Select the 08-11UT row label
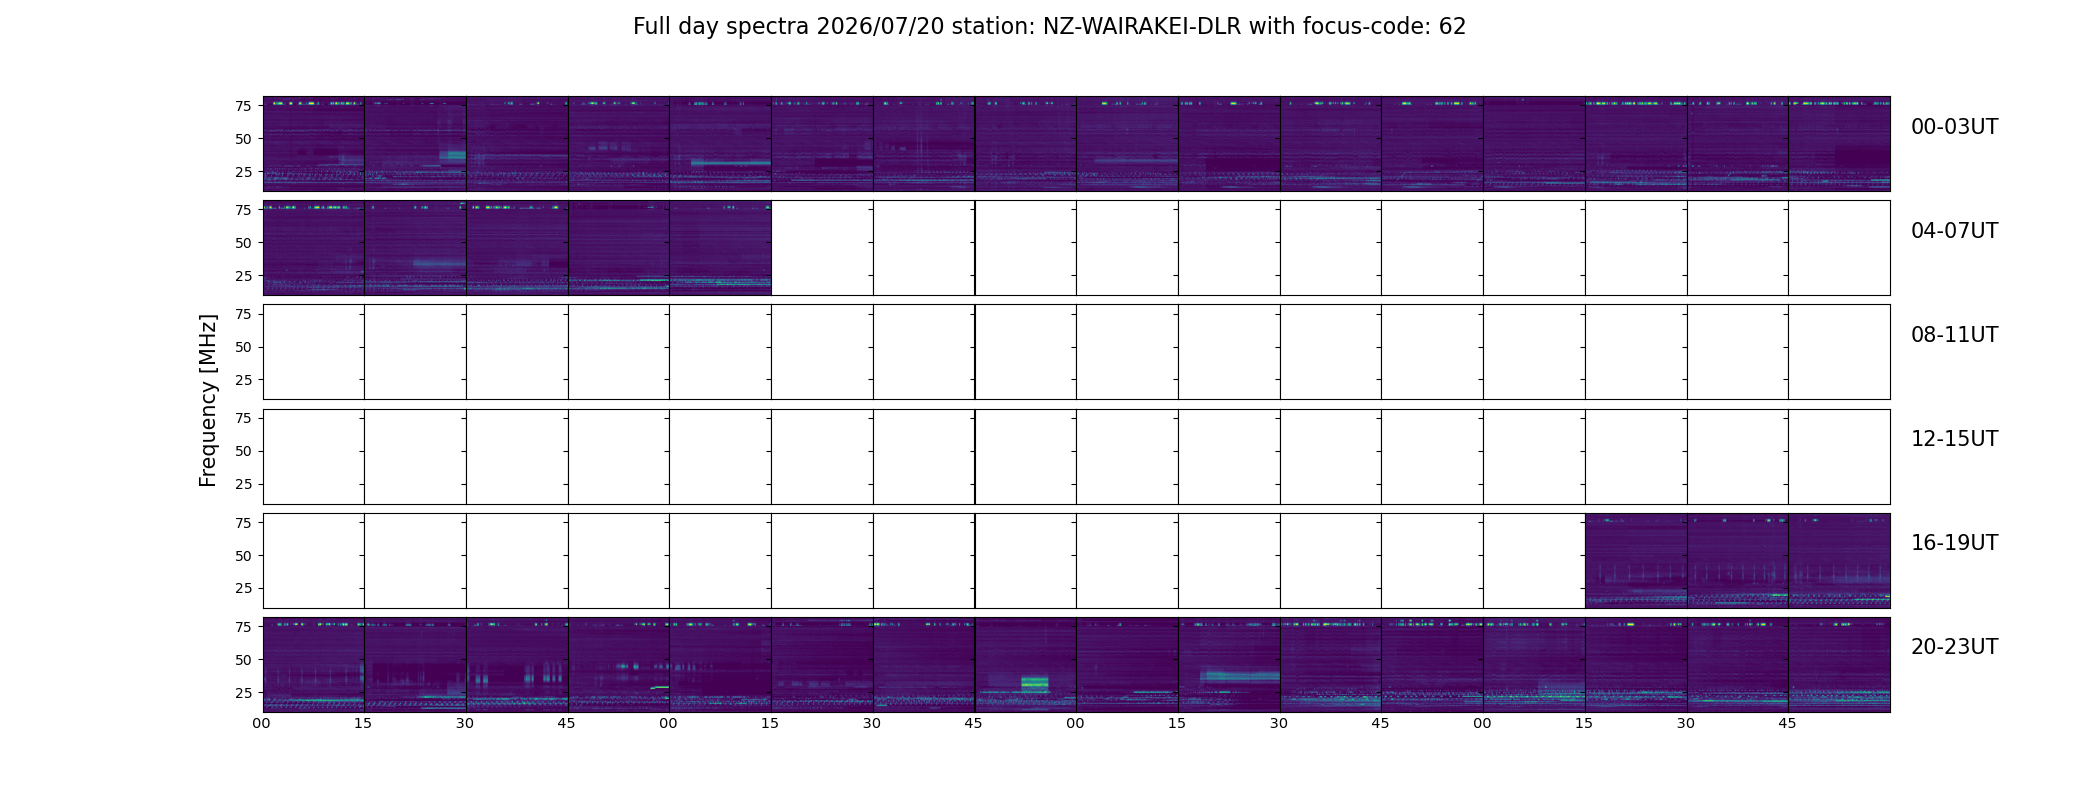The height and width of the screenshot is (800, 2100). (1954, 335)
